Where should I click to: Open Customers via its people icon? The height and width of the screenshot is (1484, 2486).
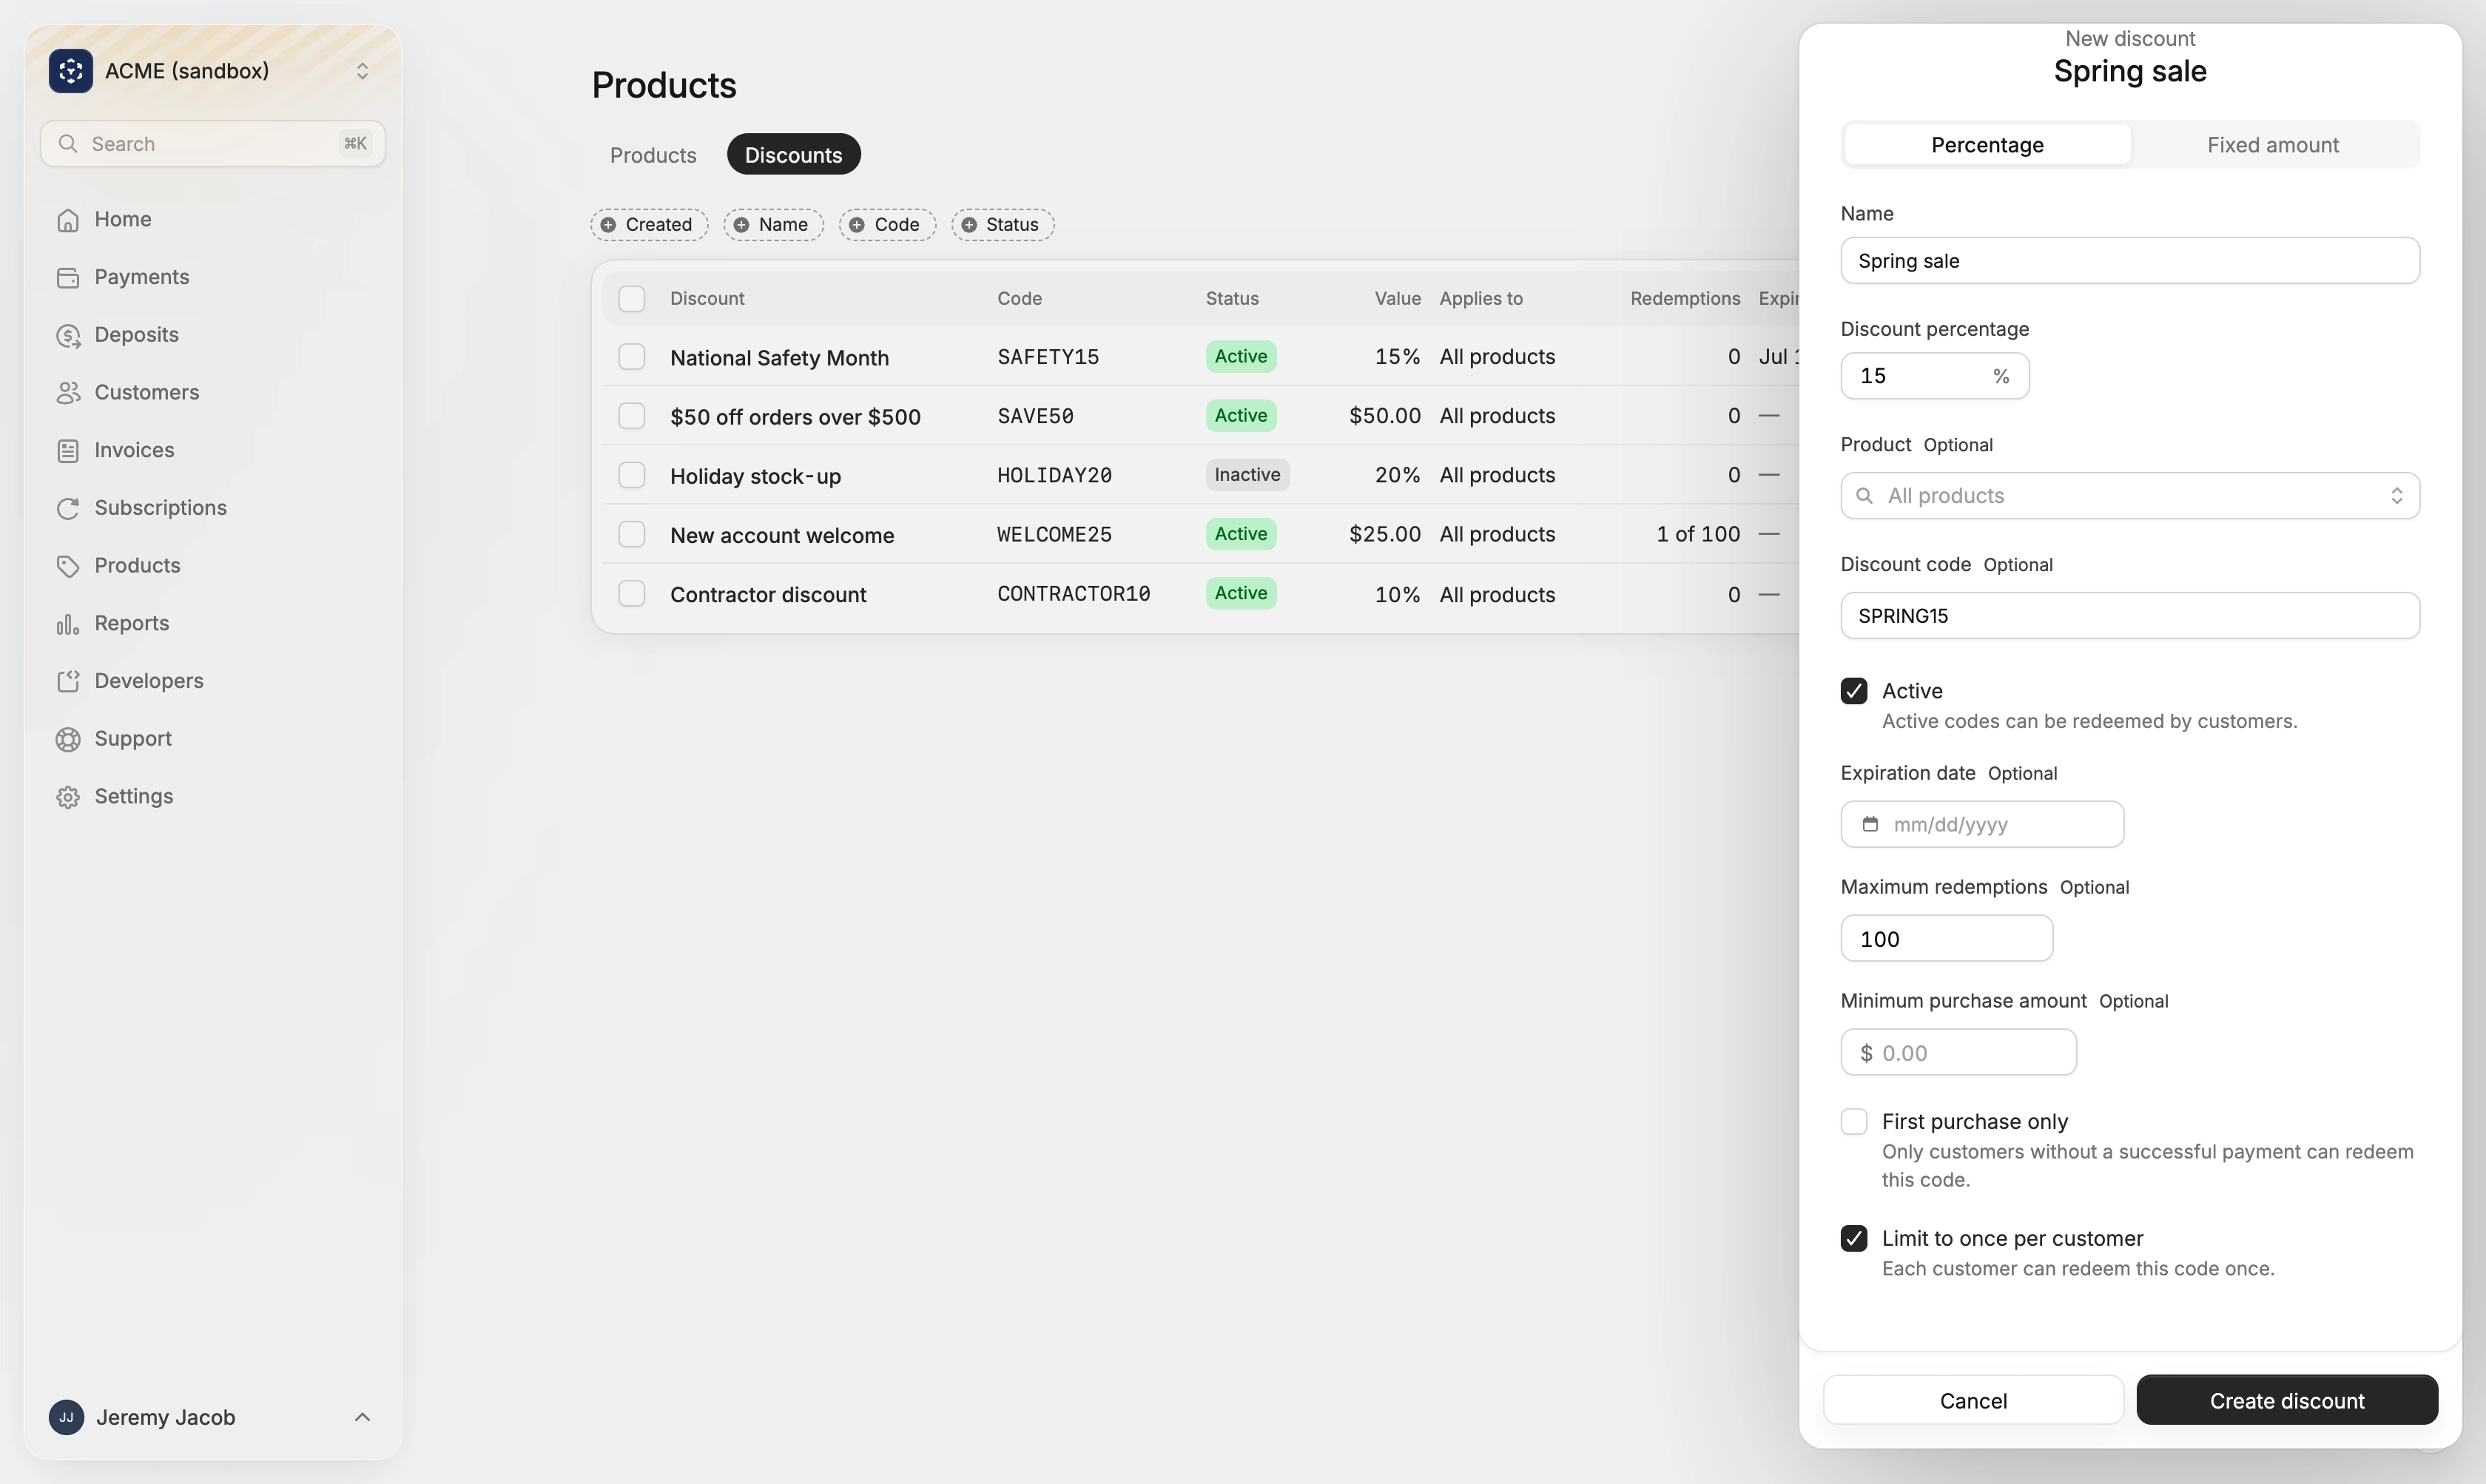(68, 393)
